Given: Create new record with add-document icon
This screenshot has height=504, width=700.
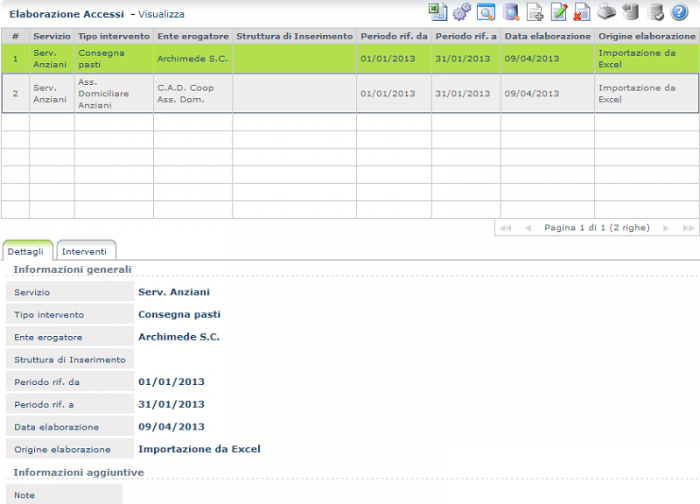Looking at the screenshot, I should [x=535, y=12].
